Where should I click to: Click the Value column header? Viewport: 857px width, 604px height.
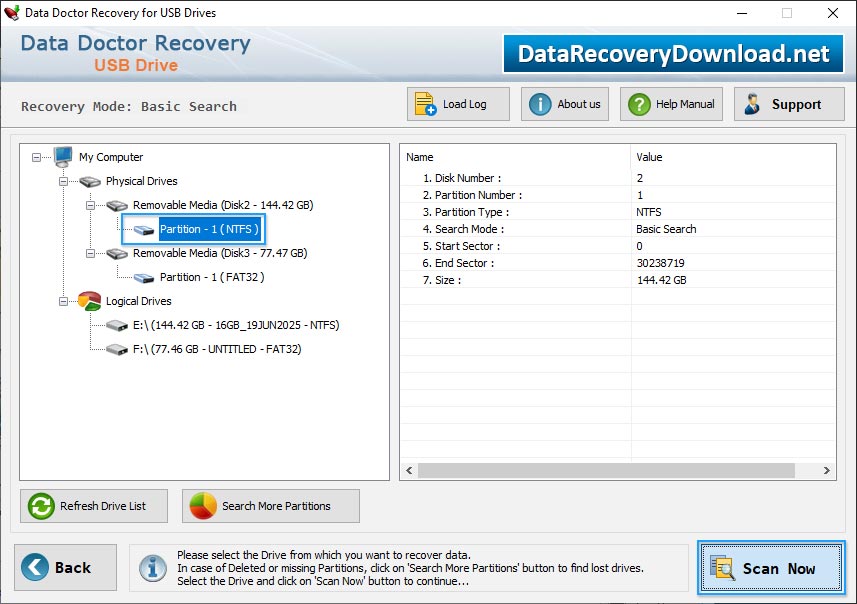click(733, 157)
